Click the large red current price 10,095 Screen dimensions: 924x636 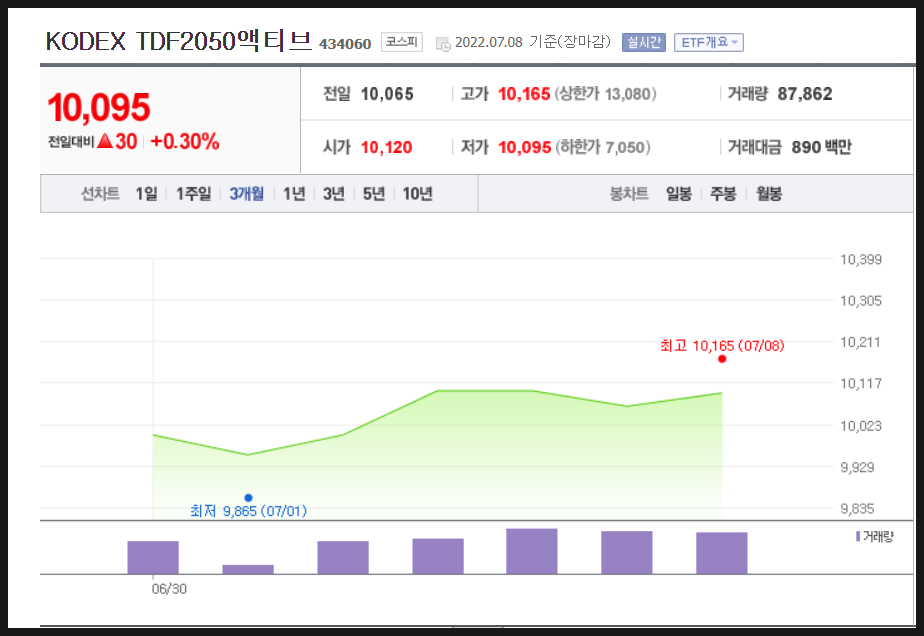tap(99, 107)
